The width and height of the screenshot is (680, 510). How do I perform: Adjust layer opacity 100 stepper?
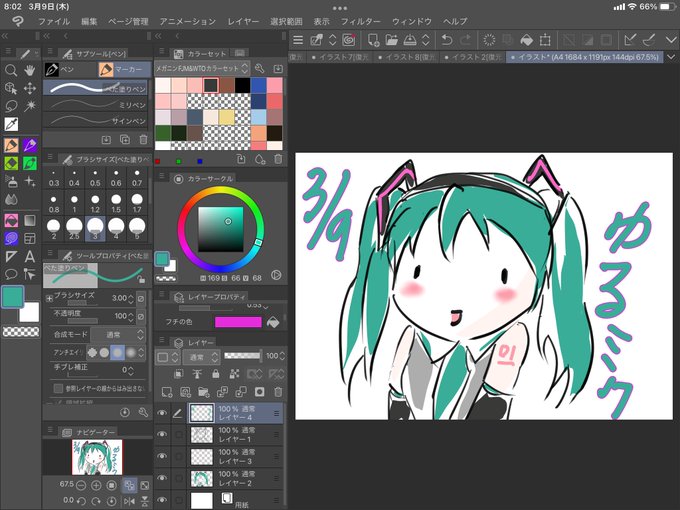tap(282, 356)
